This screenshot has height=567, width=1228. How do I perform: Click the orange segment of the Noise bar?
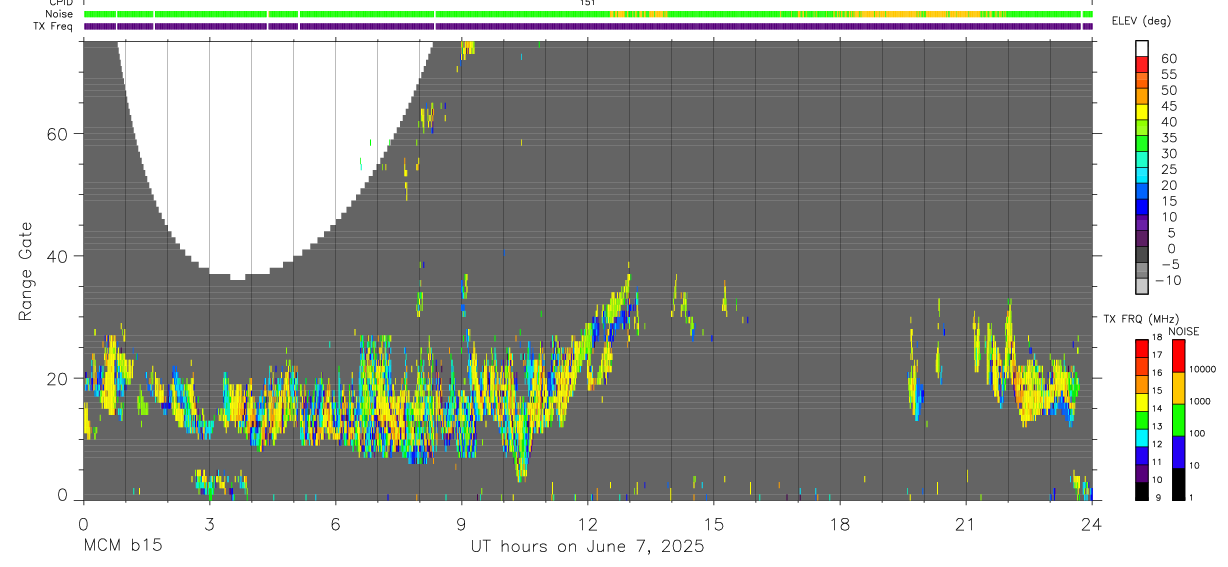(x=890, y=14)
